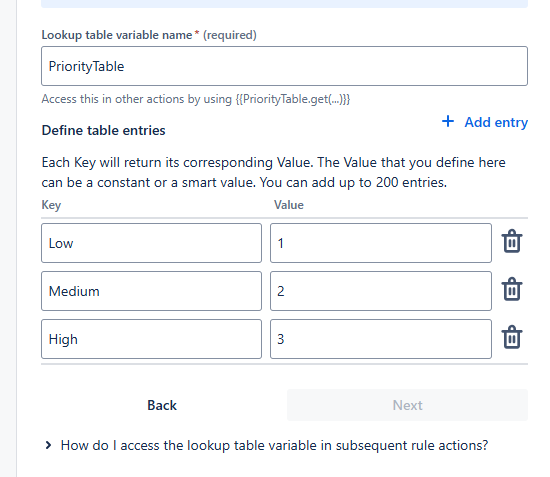Remove the High entry using trash icon

point(512,337)
